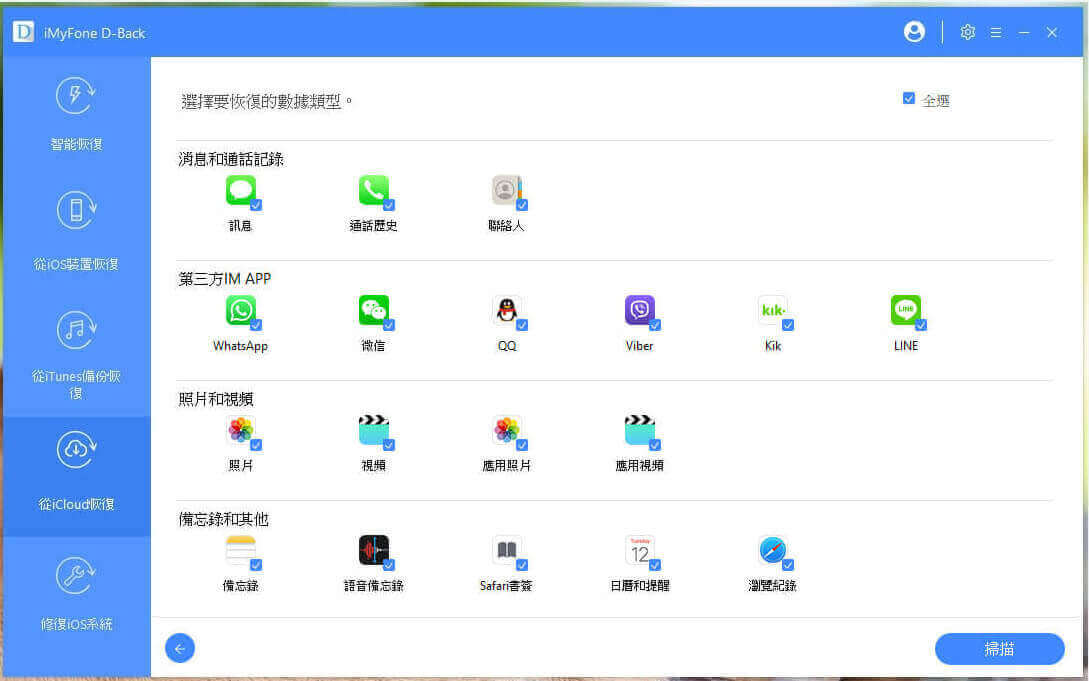Switch to 從iCloud恢復 tab
This screenshot has height=681, width=1089.
(x=76, y=476)
